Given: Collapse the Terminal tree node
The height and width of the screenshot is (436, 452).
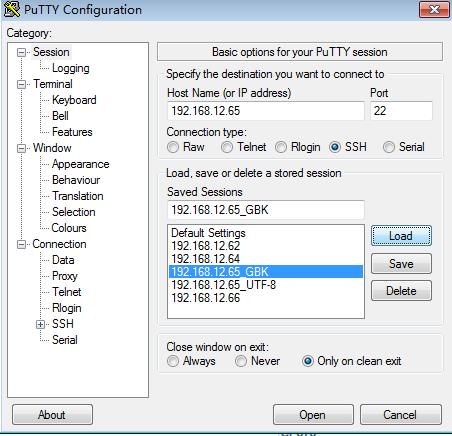Looking at the screenshot, I should coord(22,84).
